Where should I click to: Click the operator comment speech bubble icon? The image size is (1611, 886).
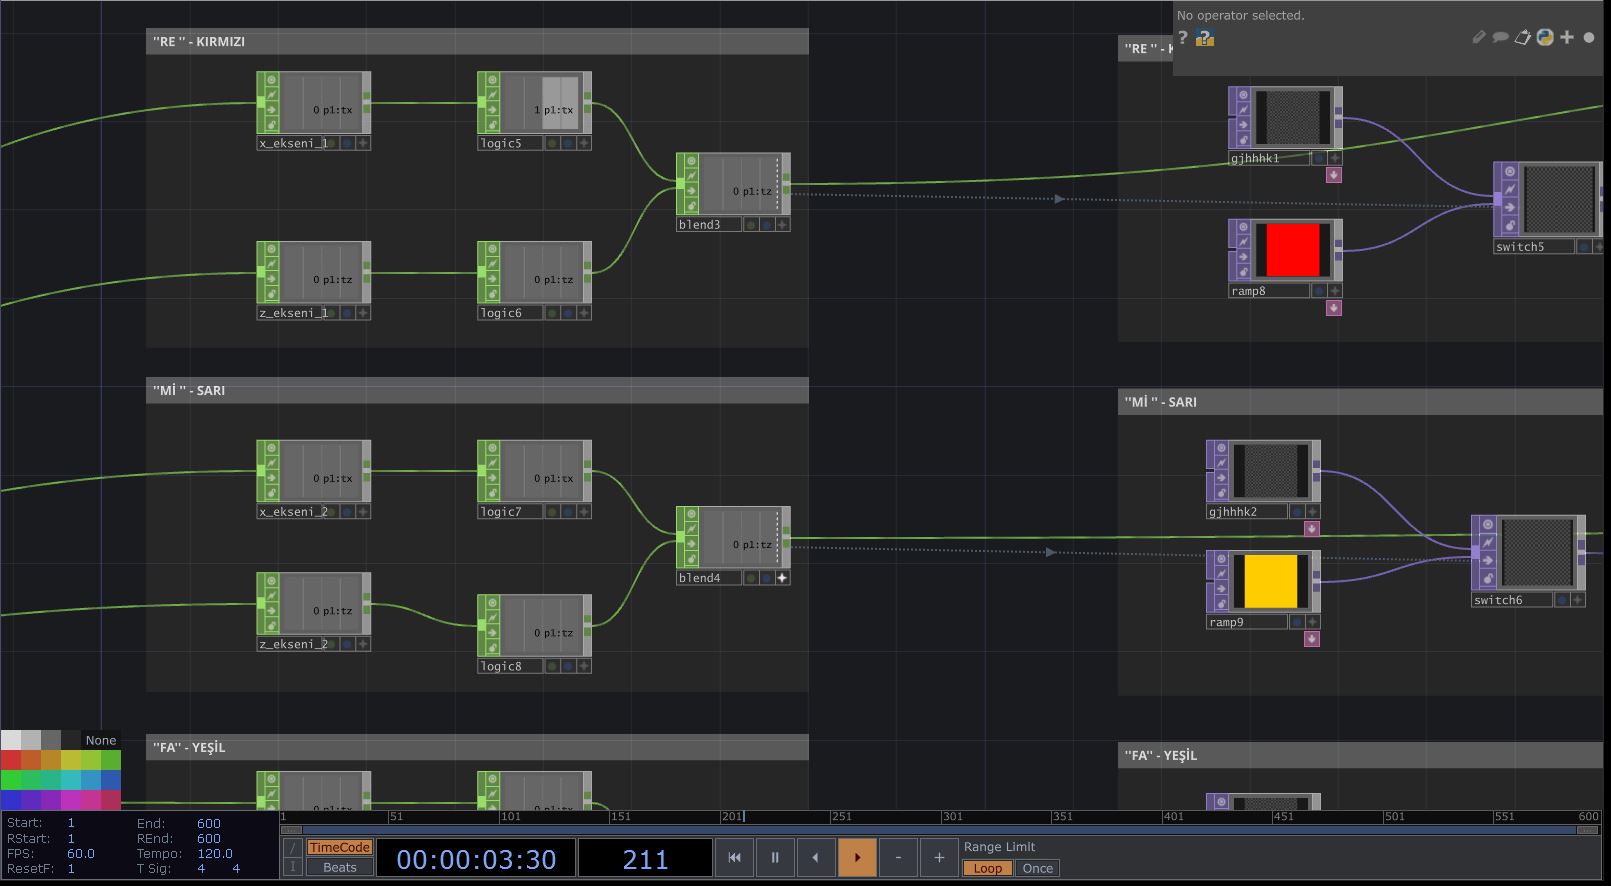click(x=1500, y=37)
